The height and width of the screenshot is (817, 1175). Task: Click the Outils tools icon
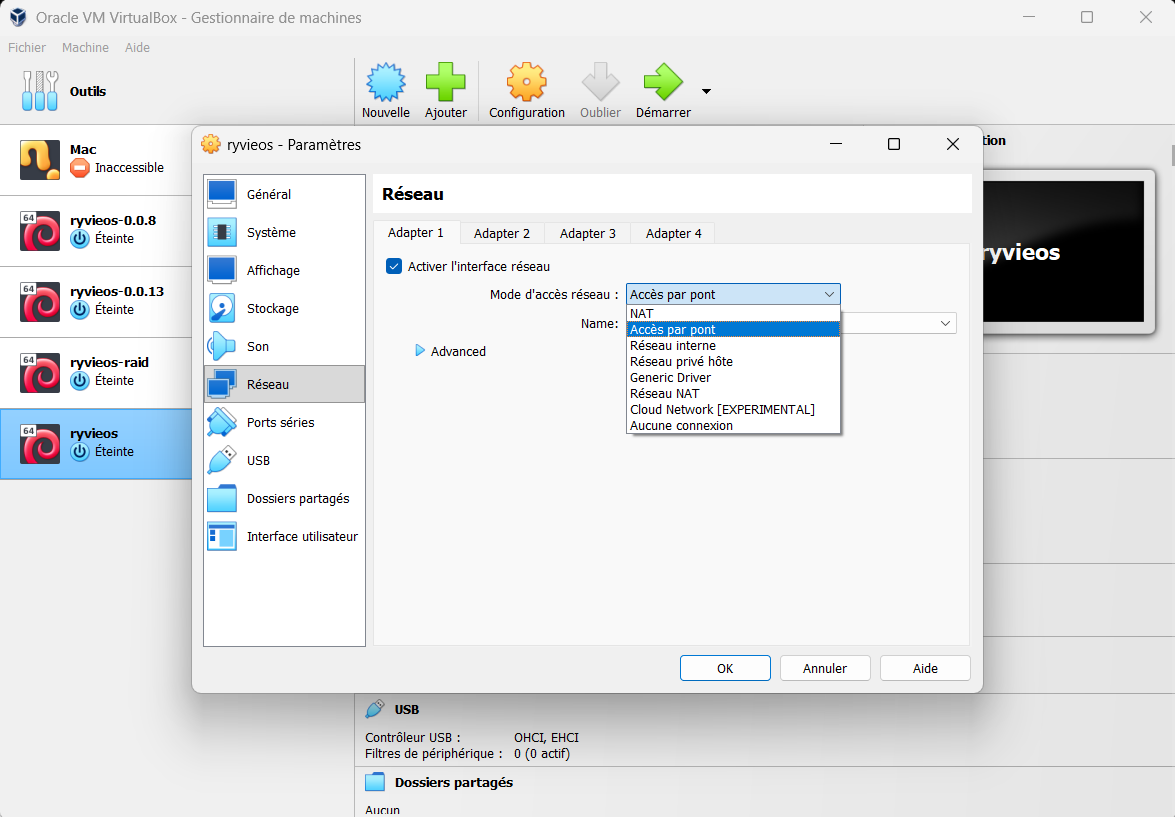[x=40, y=91]
